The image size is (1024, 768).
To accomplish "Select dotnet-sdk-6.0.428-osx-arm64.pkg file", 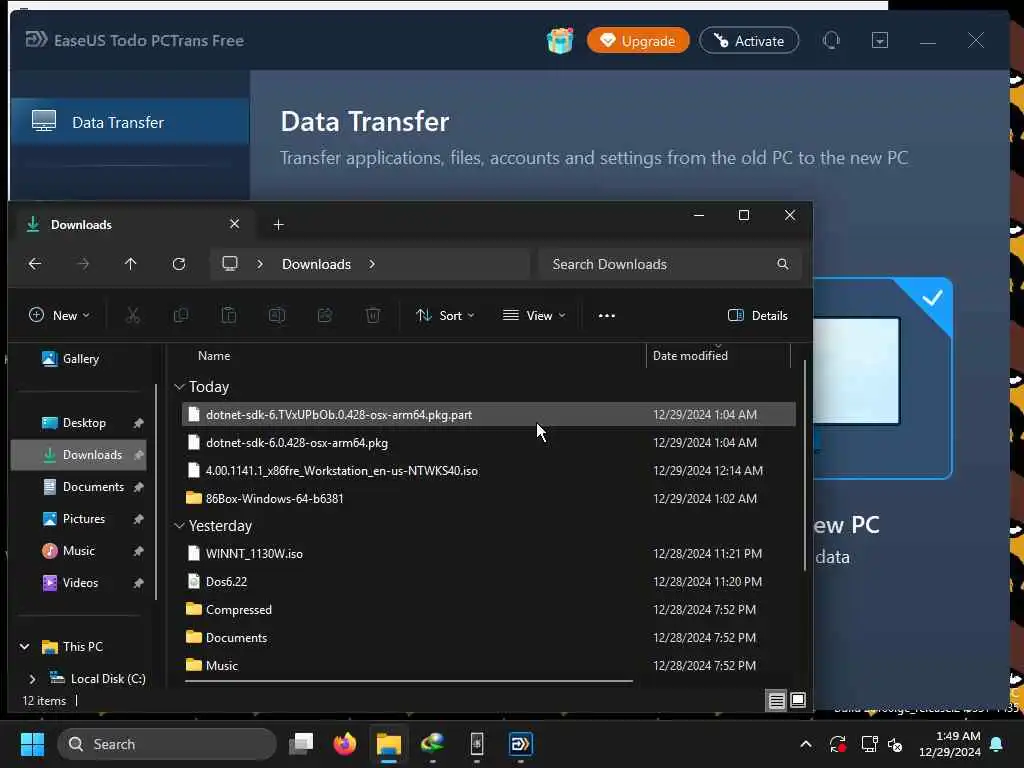I will coord(488,443).
